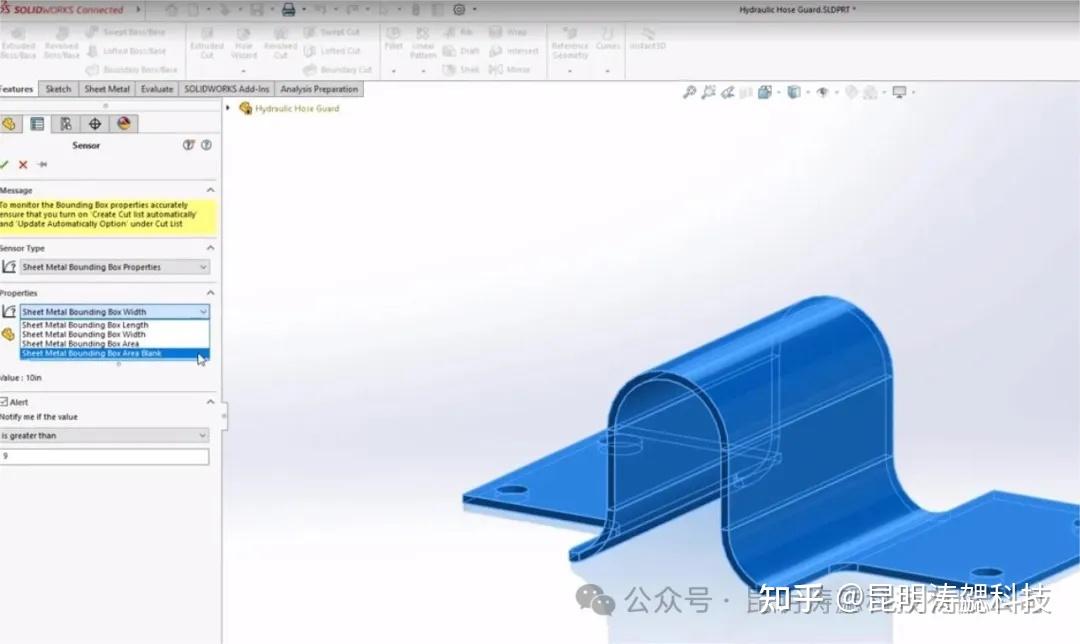The image size is (1080, 644).
Task: Click the alert threshold value field
Action: click(x=104, y=457)
